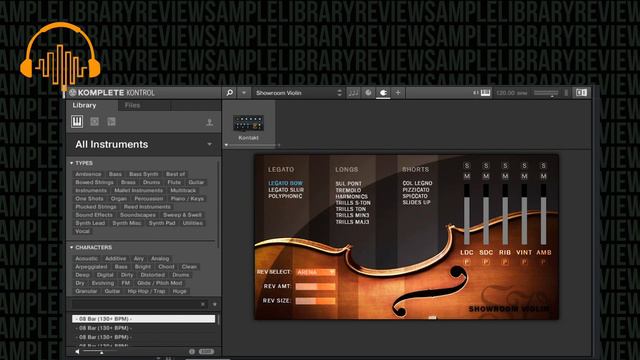Solo the VINT mic channel
The image size is (640, 360).
524,166
